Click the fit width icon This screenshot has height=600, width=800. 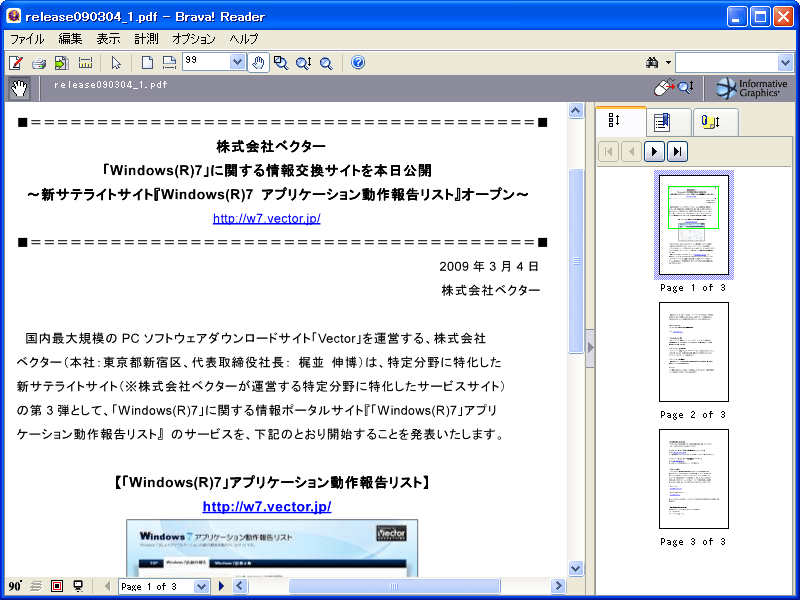(169, 63)
